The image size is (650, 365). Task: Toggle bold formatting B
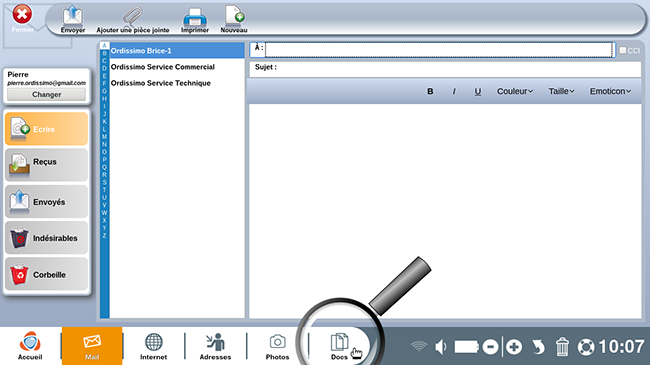coord(430,91)
